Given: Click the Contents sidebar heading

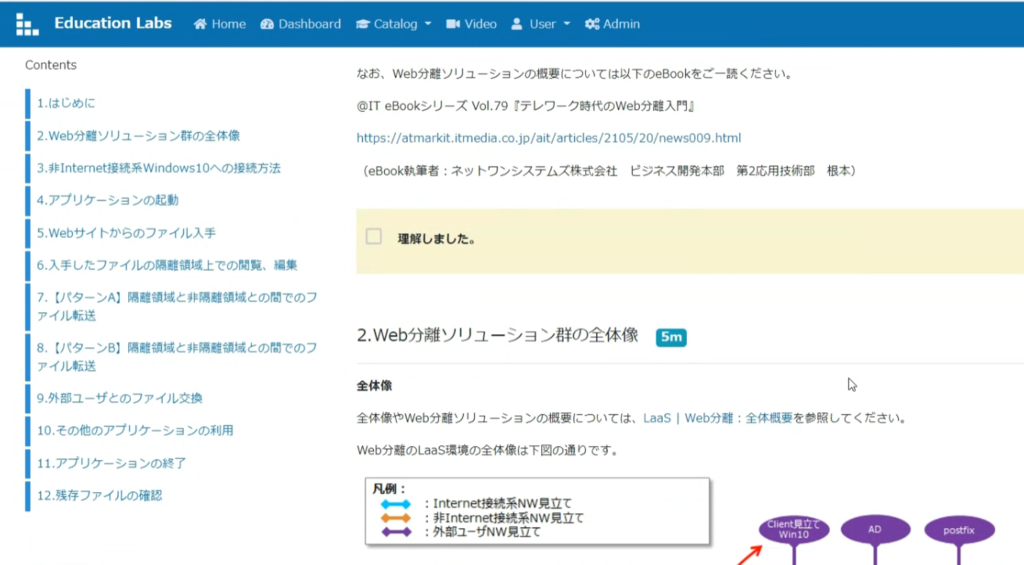Looking at the screenshot, I should [x=51, y=65].
